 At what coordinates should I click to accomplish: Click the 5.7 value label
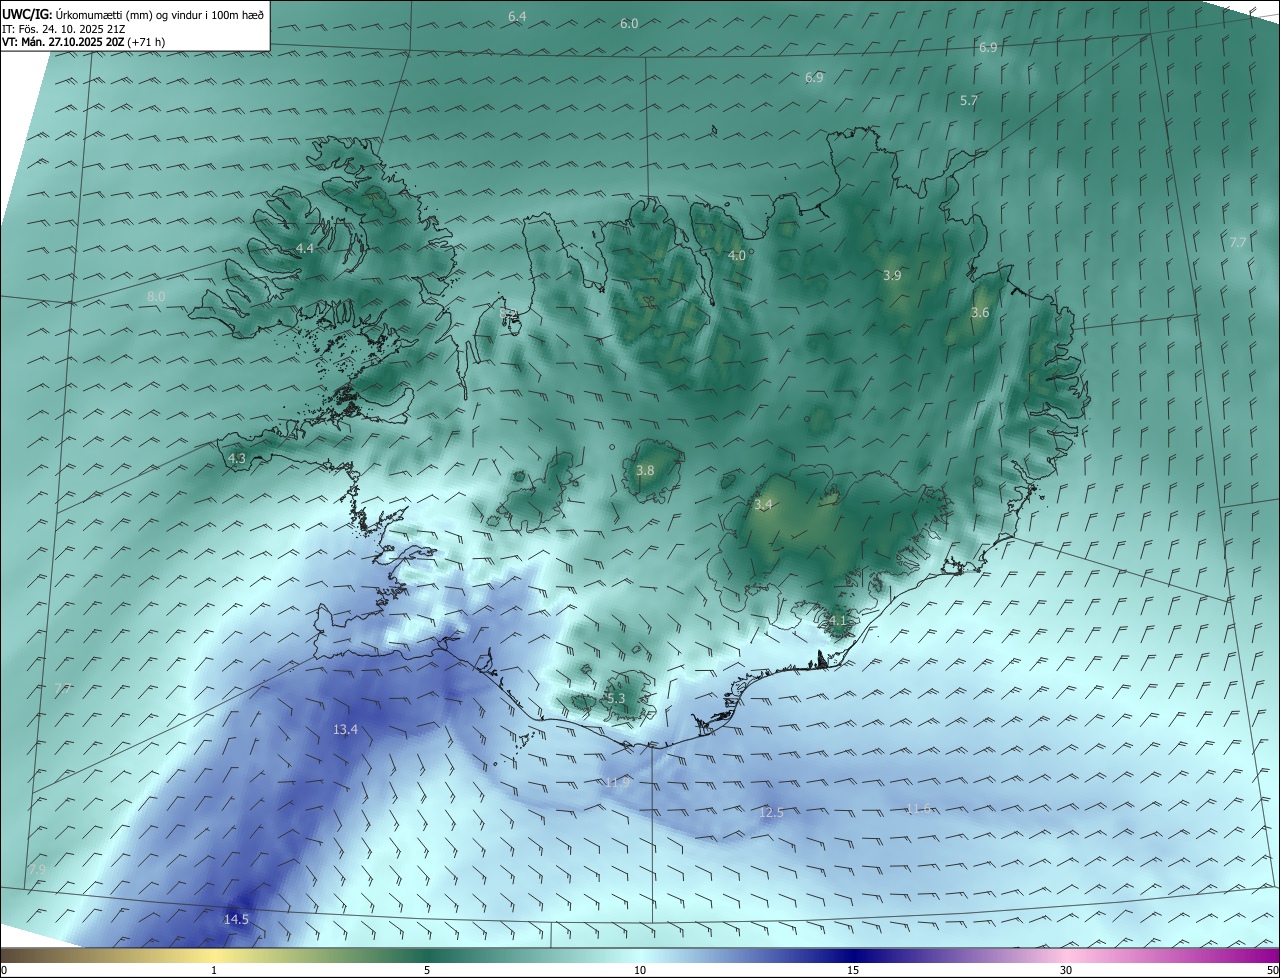click(x=968, y=101)
